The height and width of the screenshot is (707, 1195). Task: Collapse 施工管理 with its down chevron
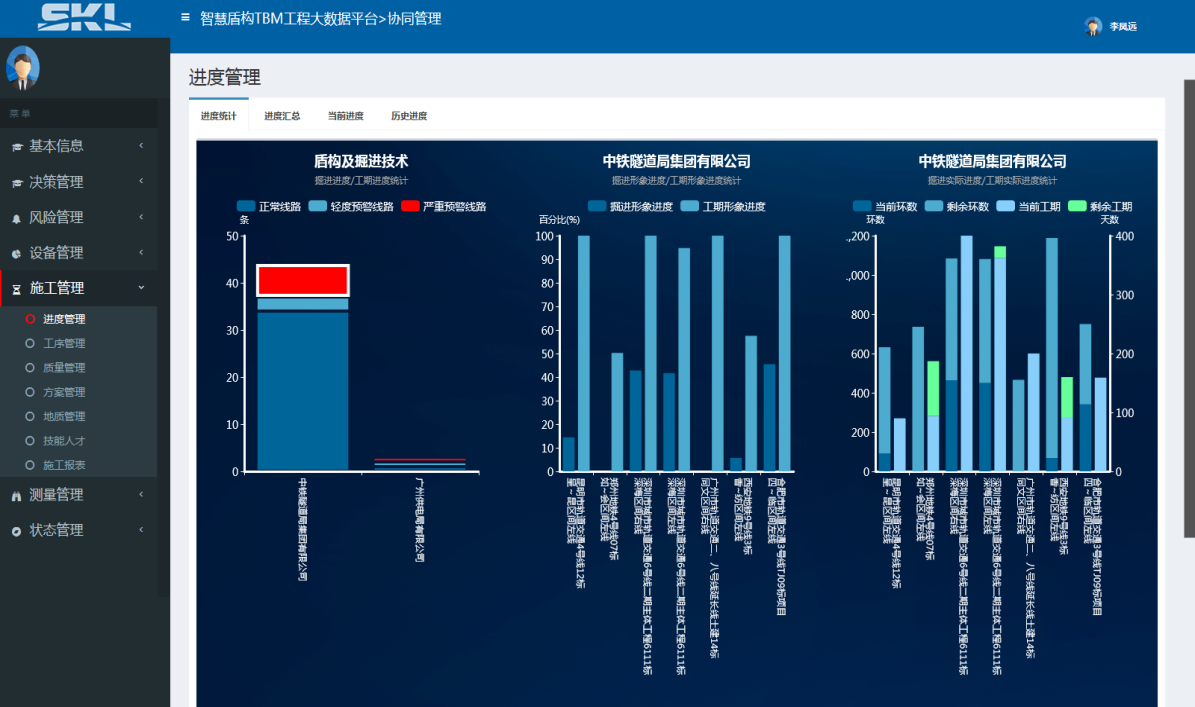(x=141, y=288)
